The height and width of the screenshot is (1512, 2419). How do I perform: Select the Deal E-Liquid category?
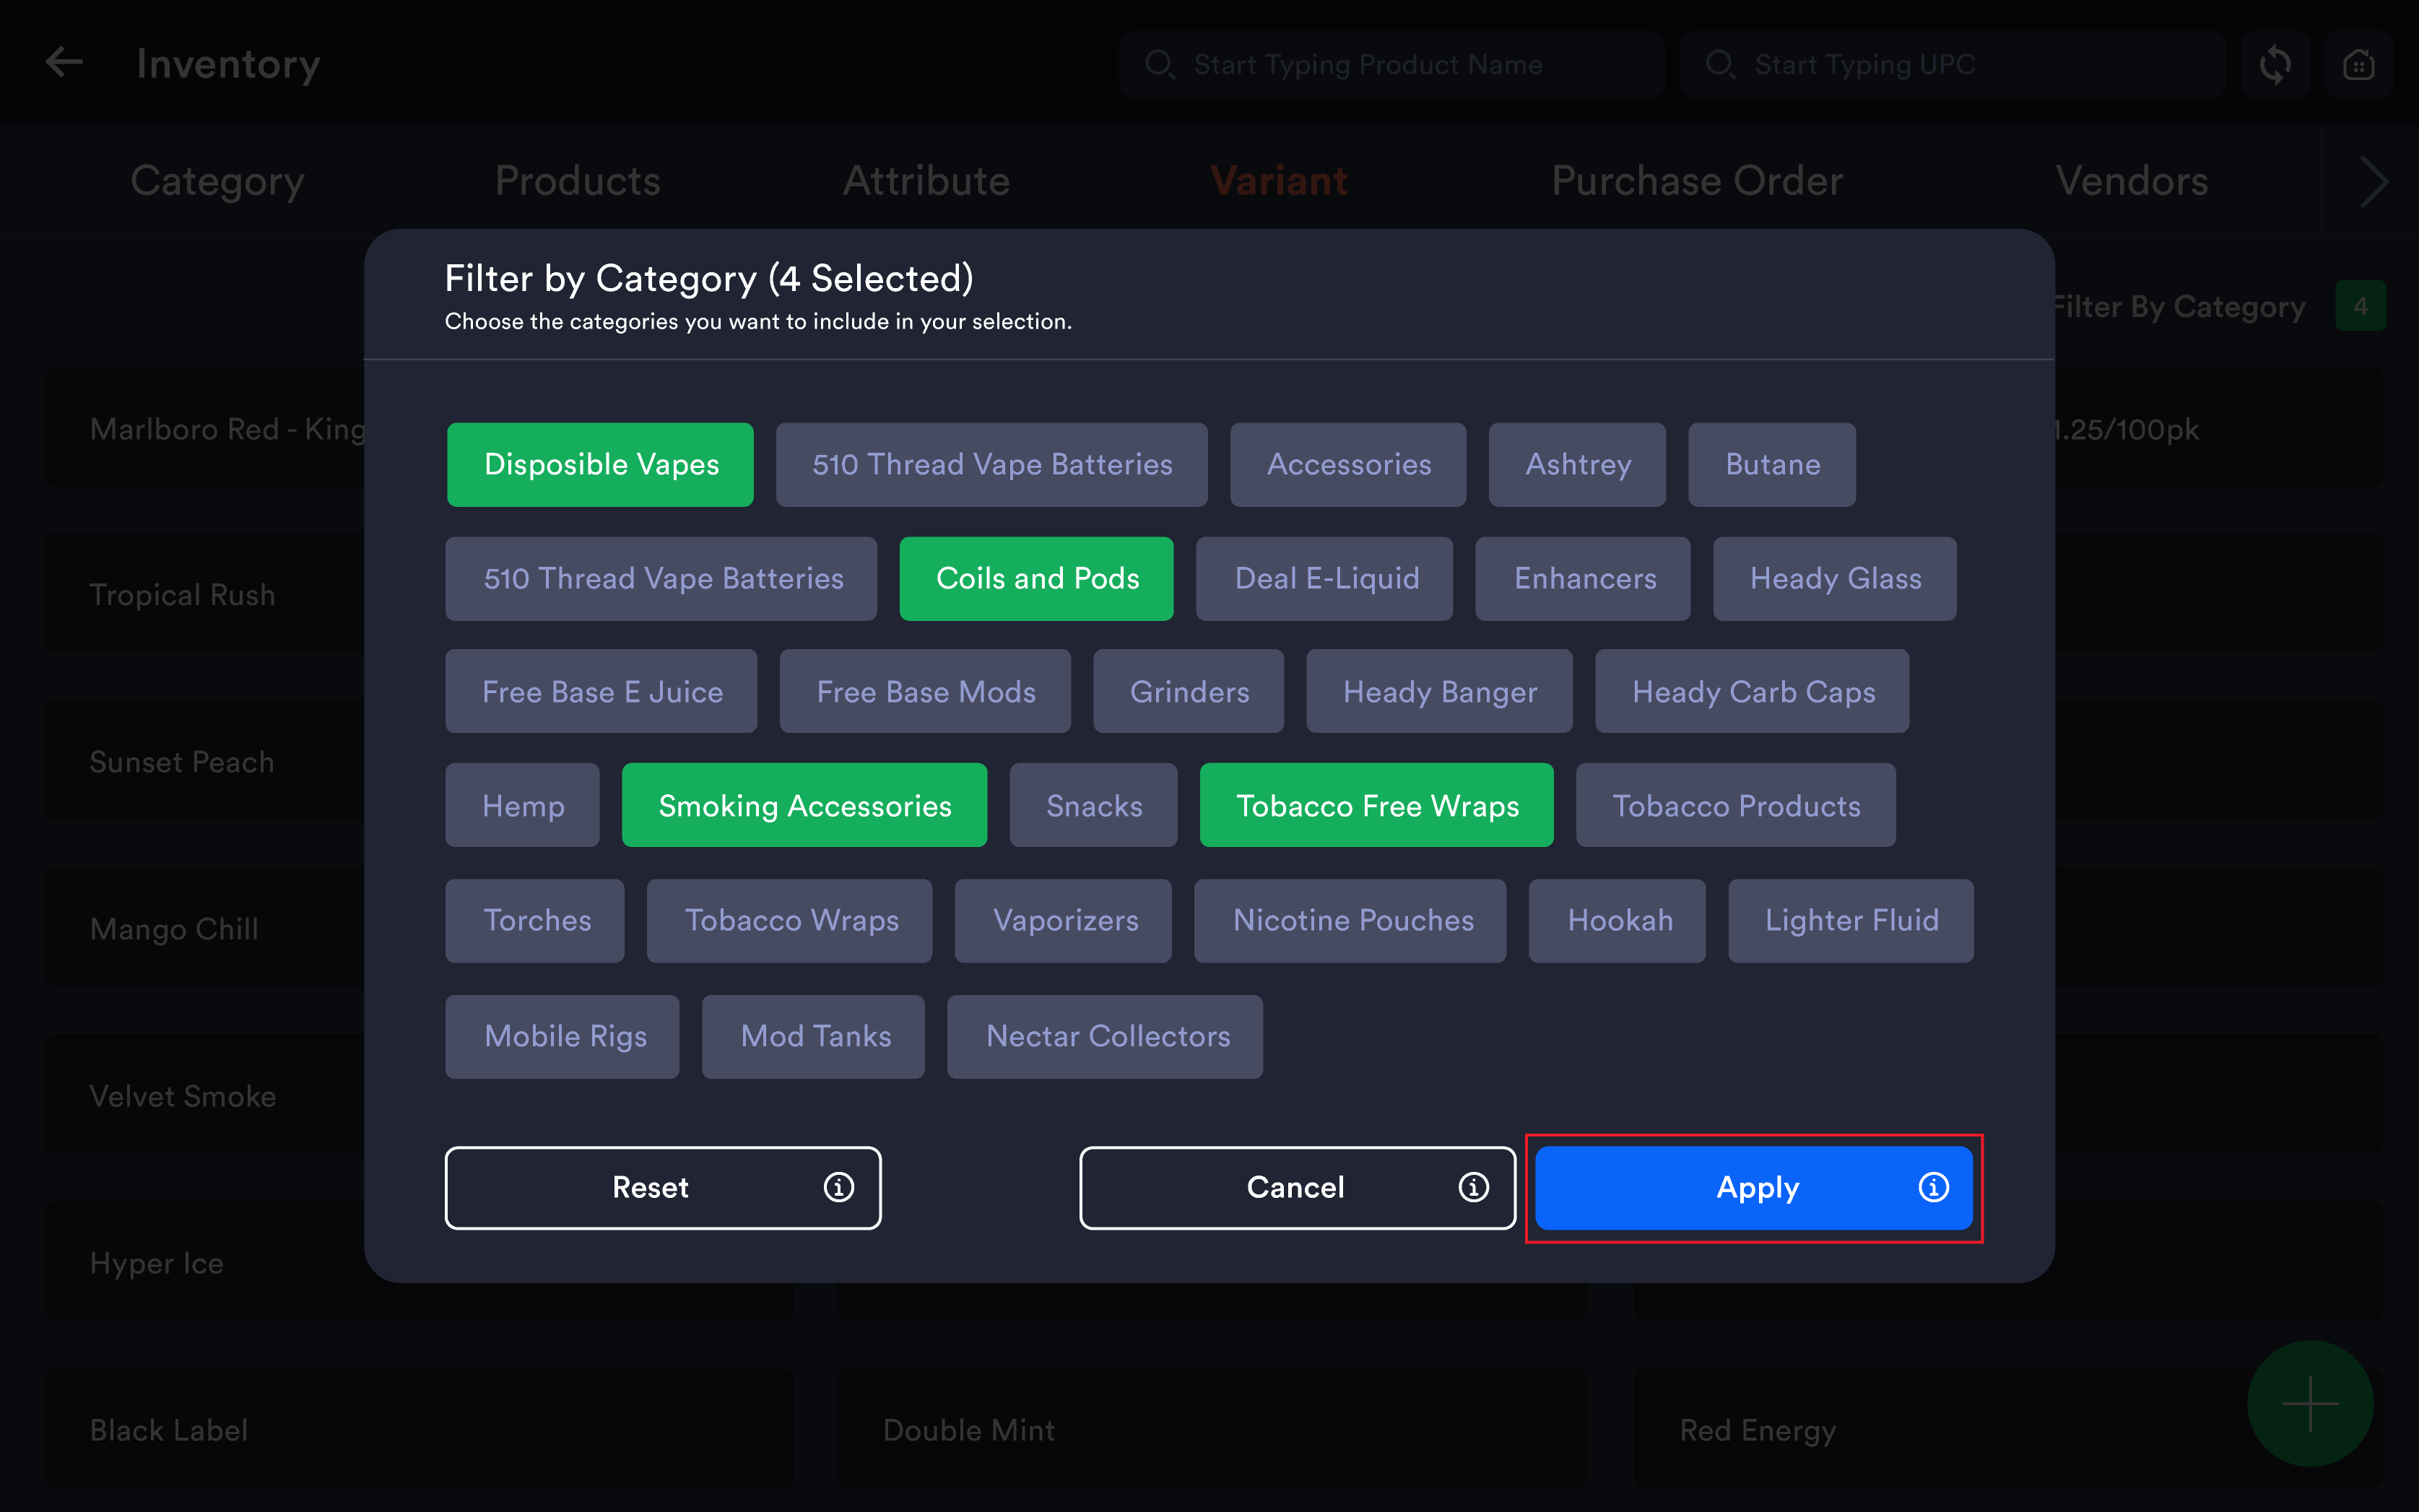(x=1324, y=579)
